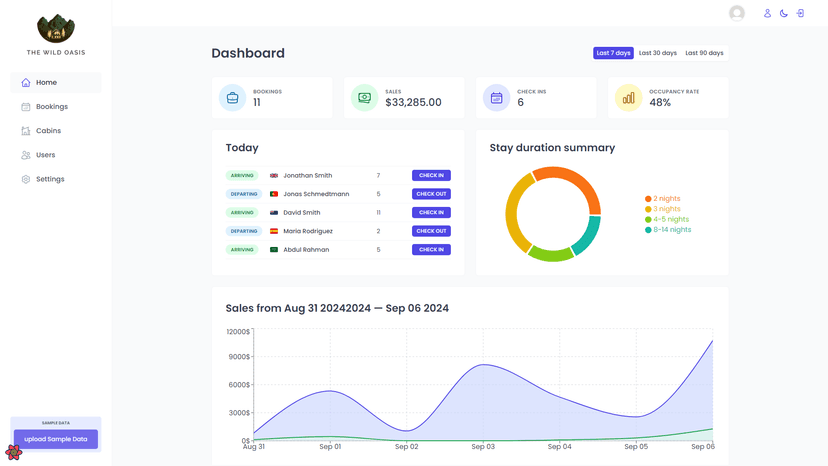Click the Bookings briefcase stat icon

[232, 98]
